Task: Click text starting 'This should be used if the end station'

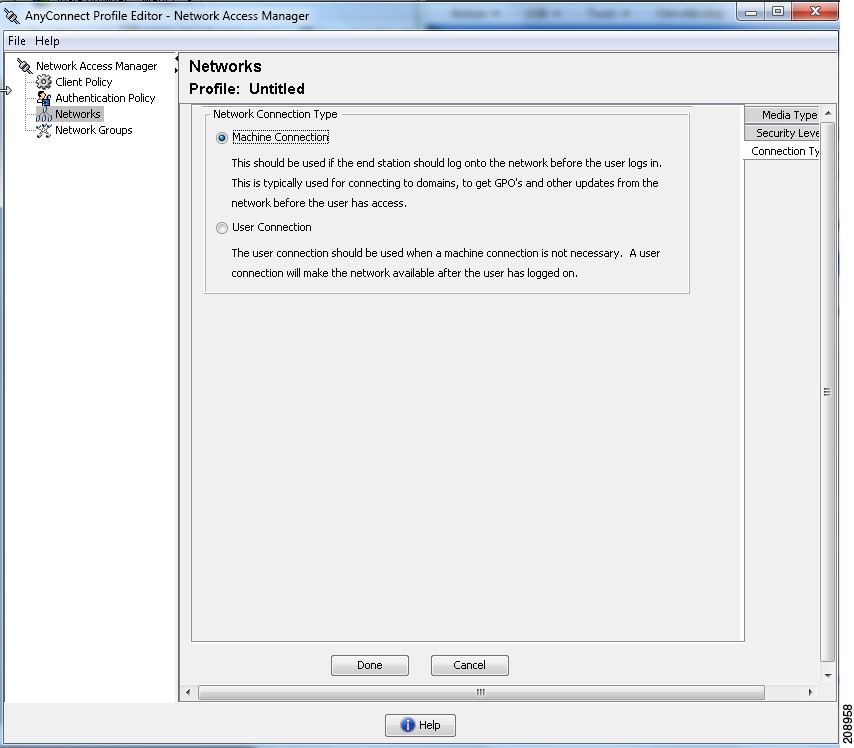Action: pos(447,163)
